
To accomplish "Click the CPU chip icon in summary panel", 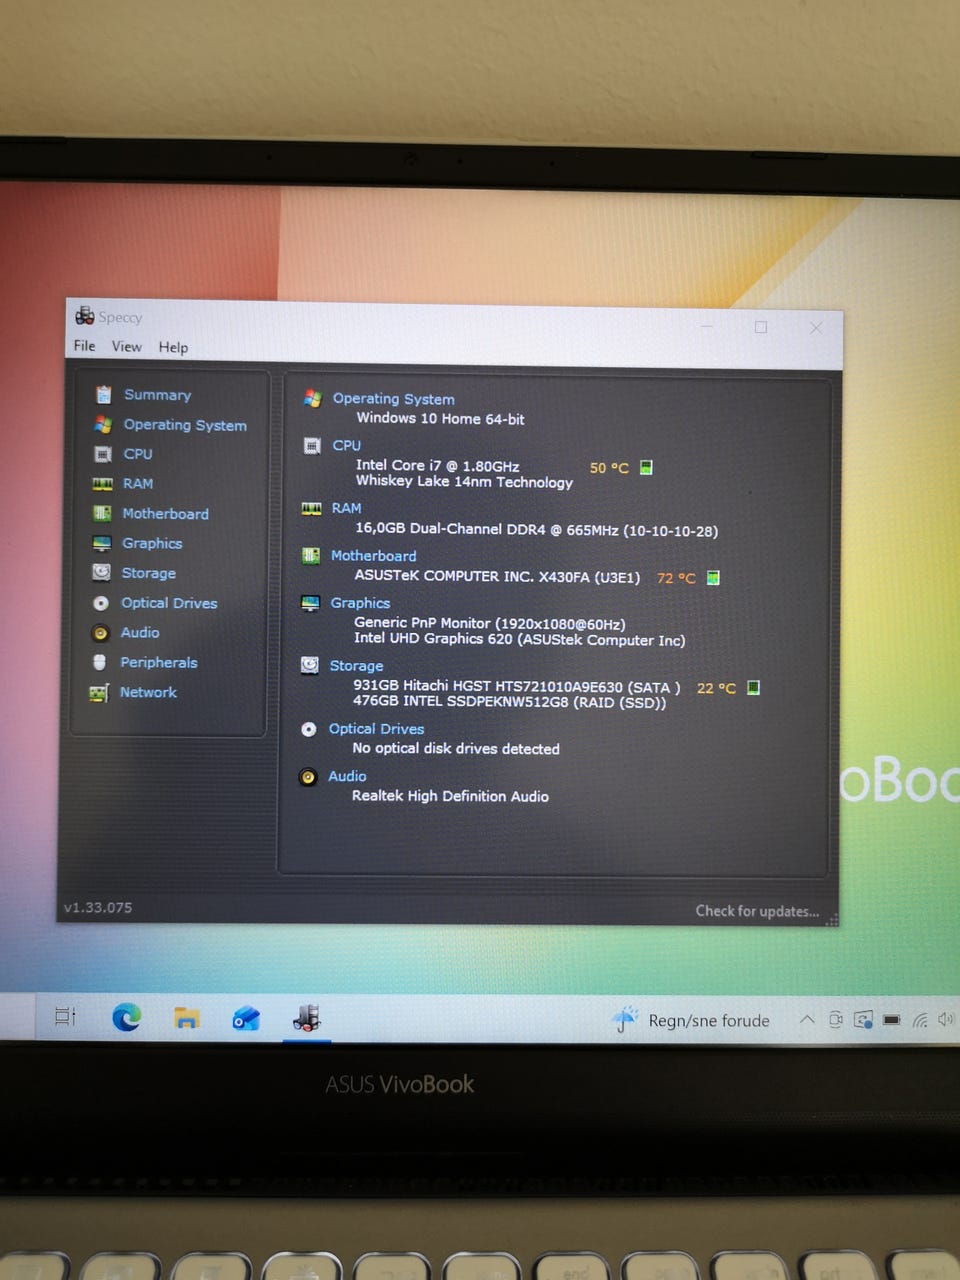I will [312, 446].
